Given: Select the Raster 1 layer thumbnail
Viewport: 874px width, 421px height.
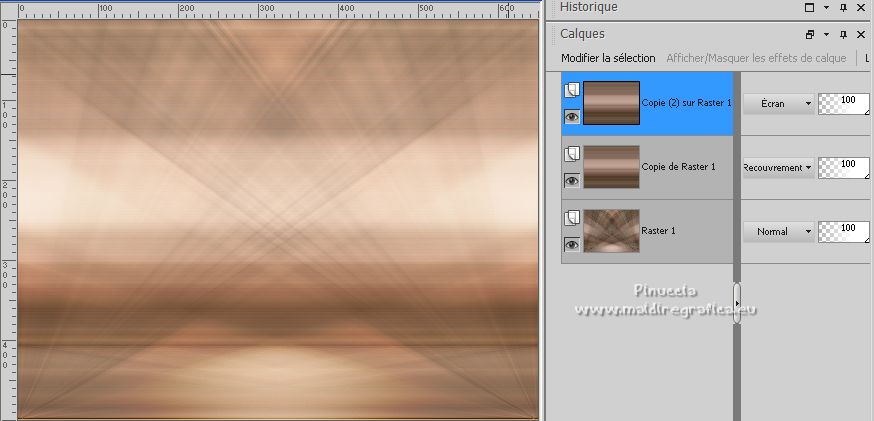Looking at the screenshot, I should [x=611, y=231].
